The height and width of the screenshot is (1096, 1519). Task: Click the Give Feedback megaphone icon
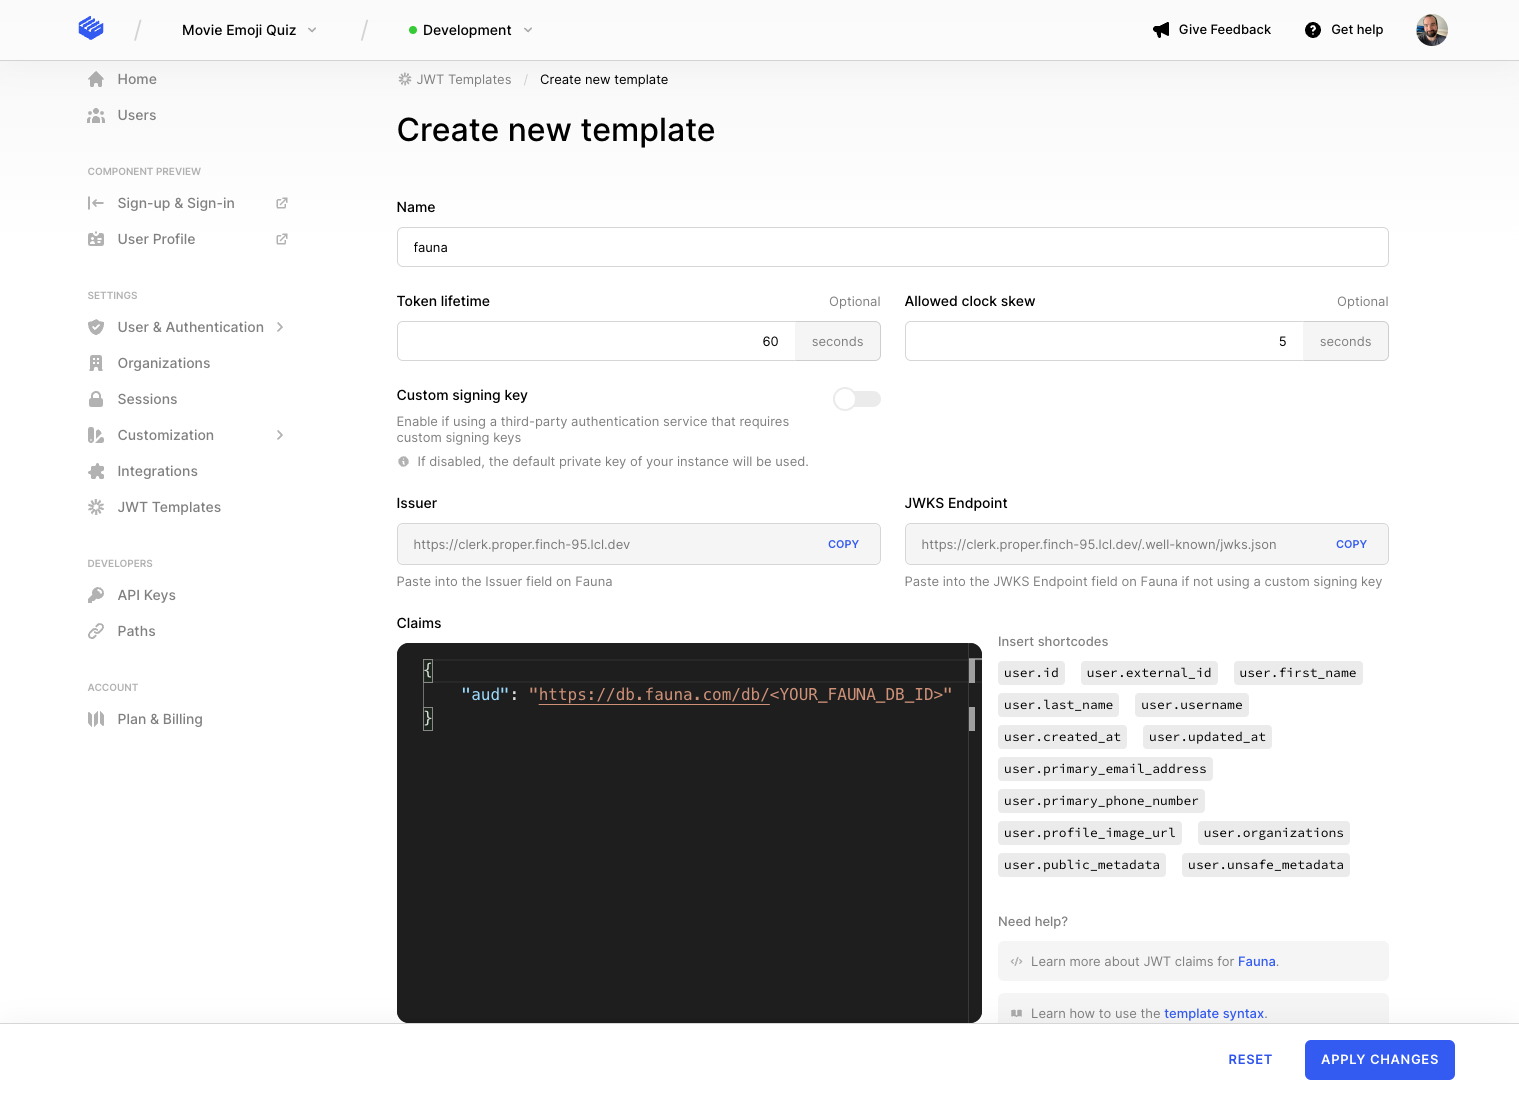pyautogui.click(x=1161, y=30)
